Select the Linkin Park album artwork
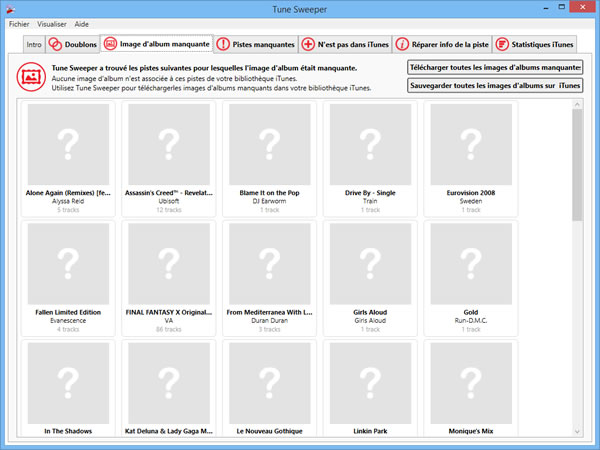 point(370,383)
